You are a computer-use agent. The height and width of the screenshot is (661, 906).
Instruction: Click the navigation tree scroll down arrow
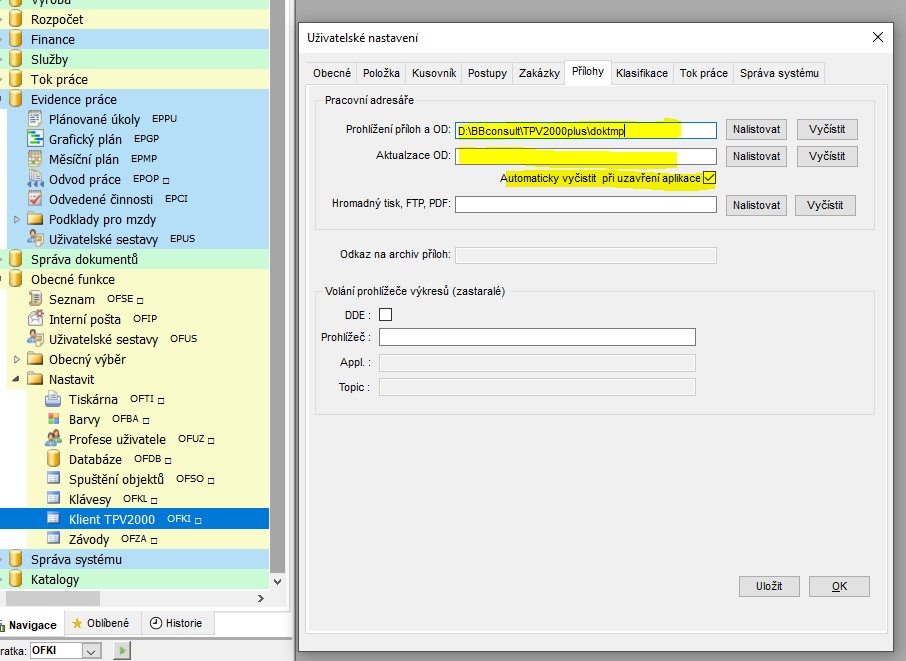pos(277,582)
